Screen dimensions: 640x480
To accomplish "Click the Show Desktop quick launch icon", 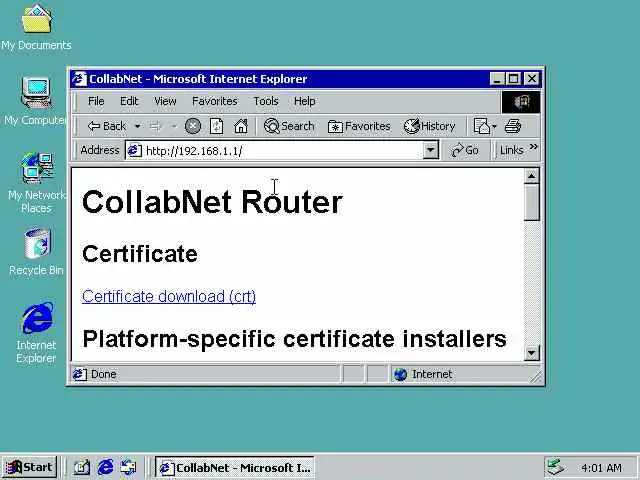I will click(82, 467).
